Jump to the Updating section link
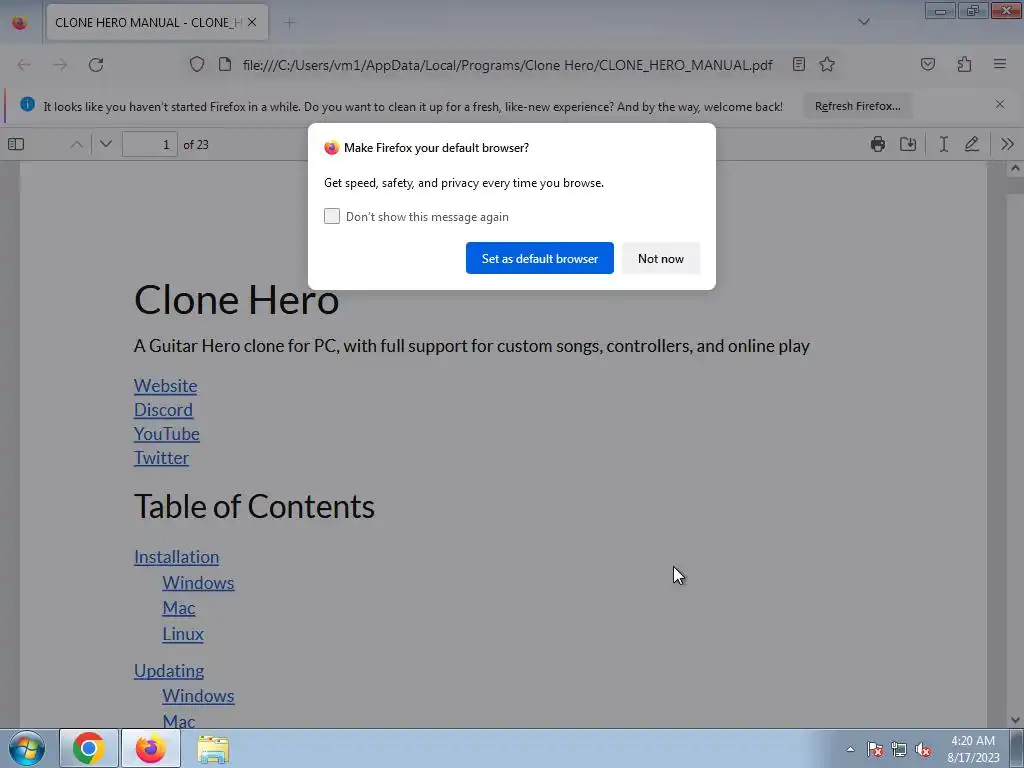Image resolution: width=1024 pixels, height=768 pixels. click(169, 671)
